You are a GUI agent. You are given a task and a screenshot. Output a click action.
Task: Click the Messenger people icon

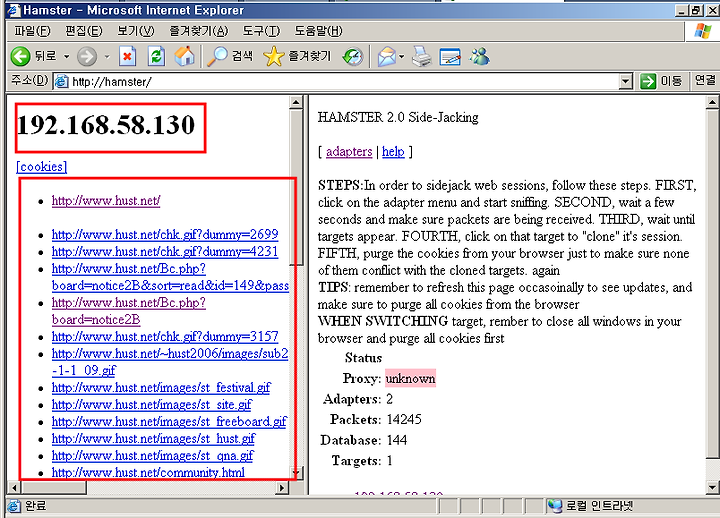click(x=479, y=56)
